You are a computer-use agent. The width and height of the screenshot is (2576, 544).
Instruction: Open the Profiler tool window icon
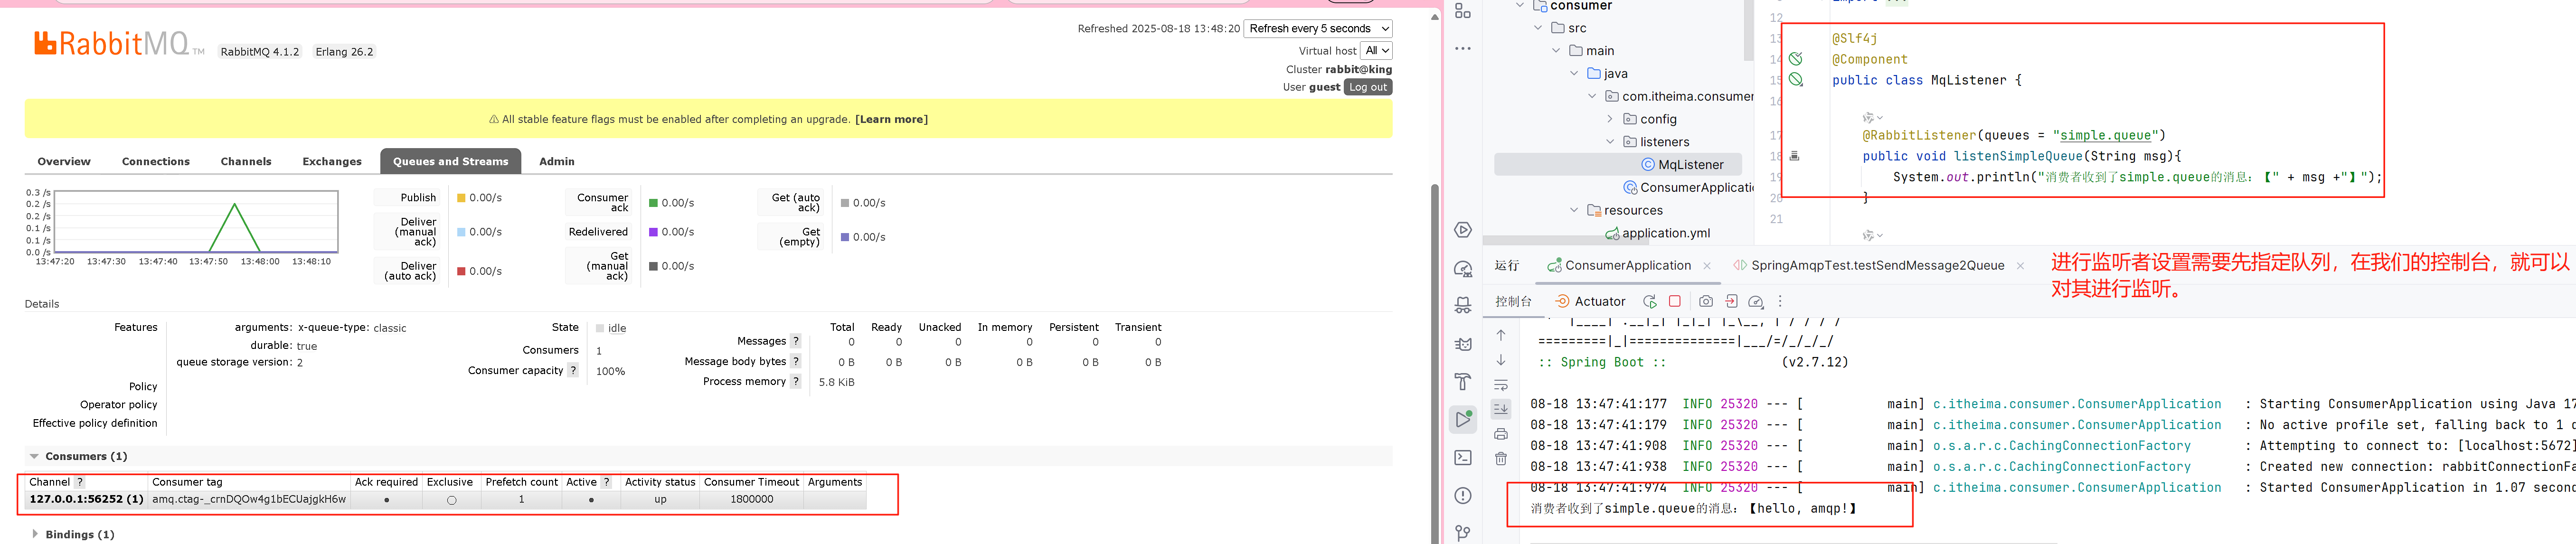pos(1463,269)
